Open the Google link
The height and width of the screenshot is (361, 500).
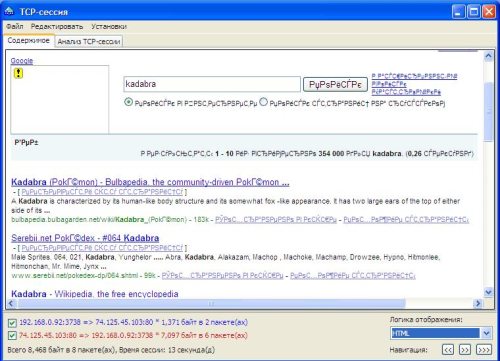(x=22, y=61)
